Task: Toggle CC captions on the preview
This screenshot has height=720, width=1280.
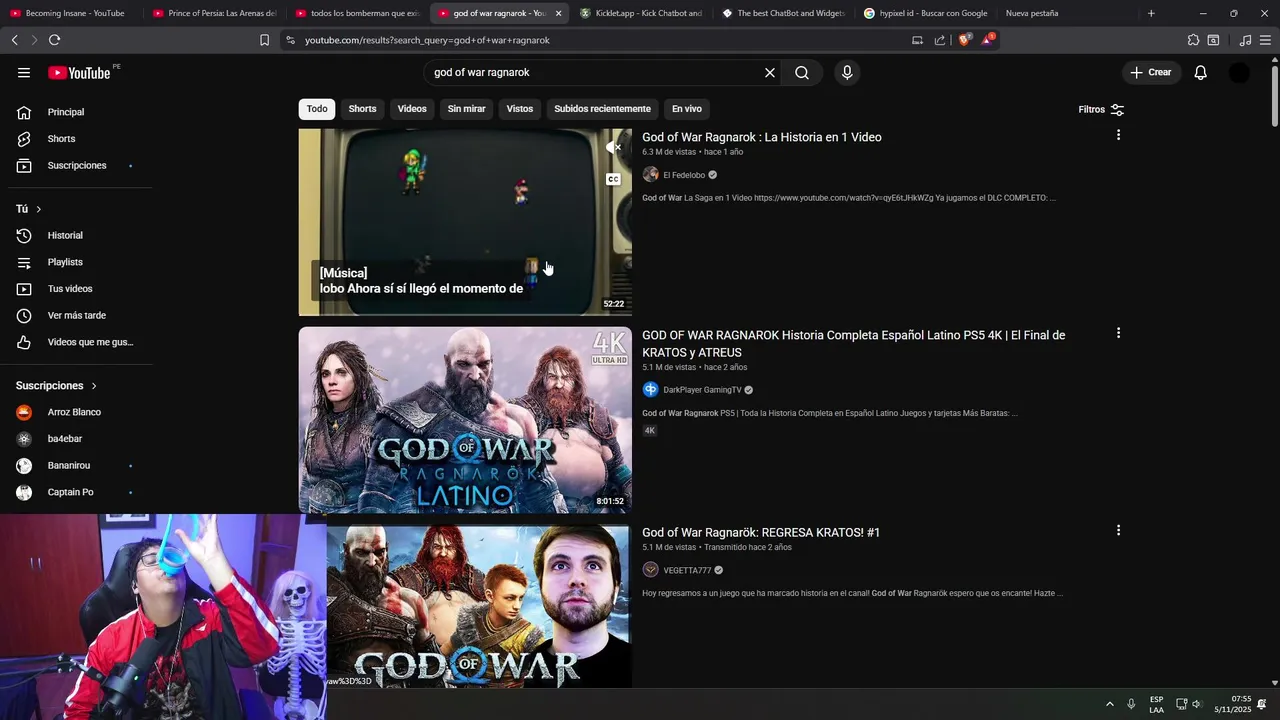Action: [613, 179]
